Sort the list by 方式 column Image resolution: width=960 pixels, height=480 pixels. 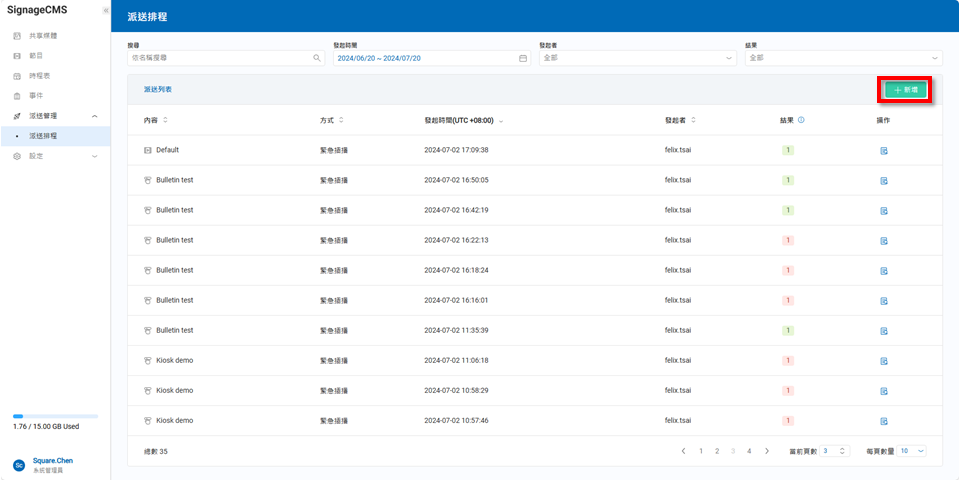(341, 120)
